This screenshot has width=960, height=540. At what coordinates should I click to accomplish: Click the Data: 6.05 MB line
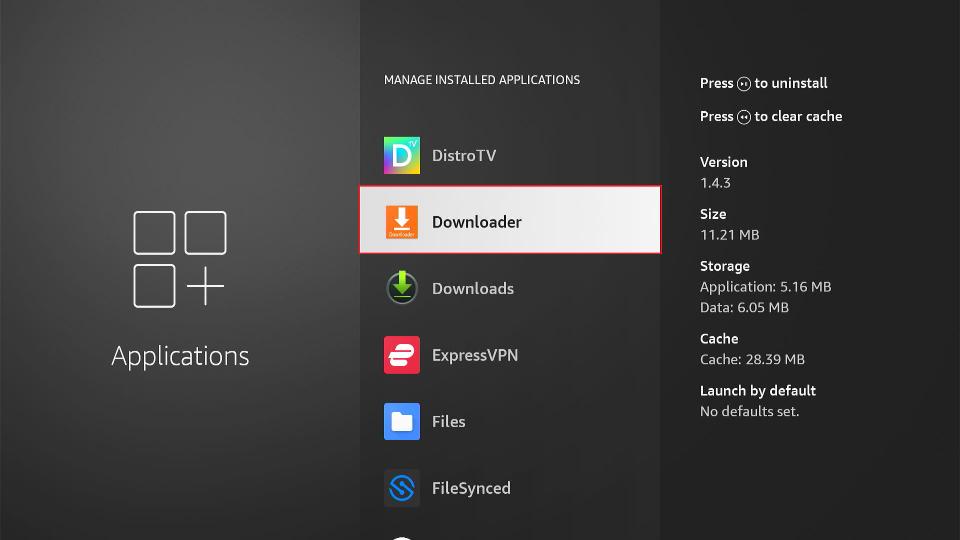(744, 308)
